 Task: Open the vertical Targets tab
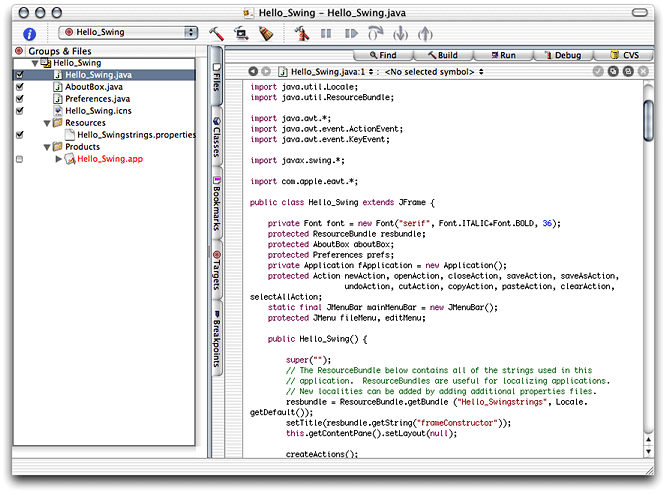217,270
